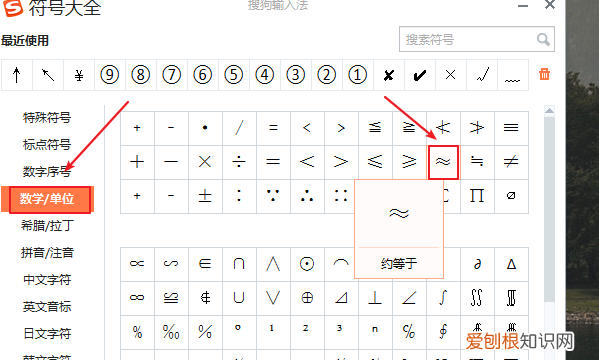The image size is (599, 360).
Task: Insert the large multiplication × symbol
Action: 205,162
